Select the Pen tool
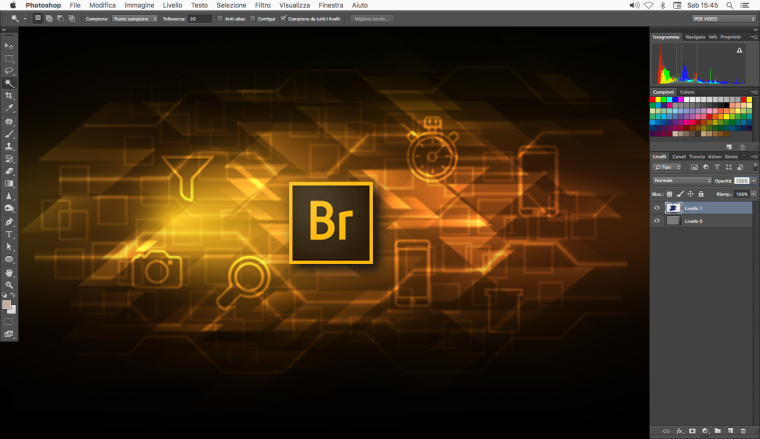760x439 pixels. 9,221
